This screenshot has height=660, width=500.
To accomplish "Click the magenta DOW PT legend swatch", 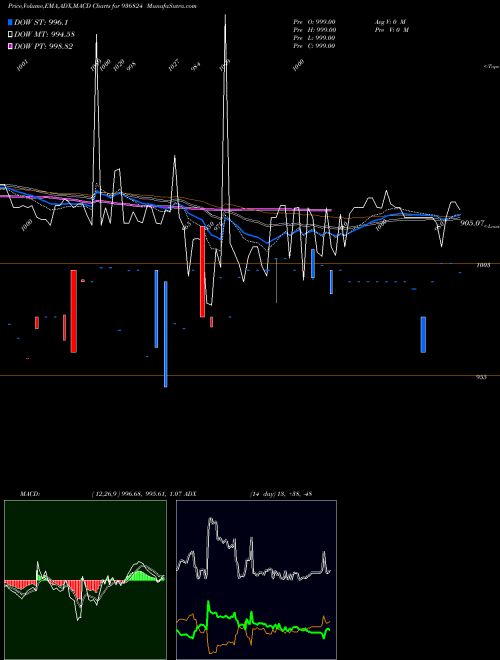I will pos(10,46).
